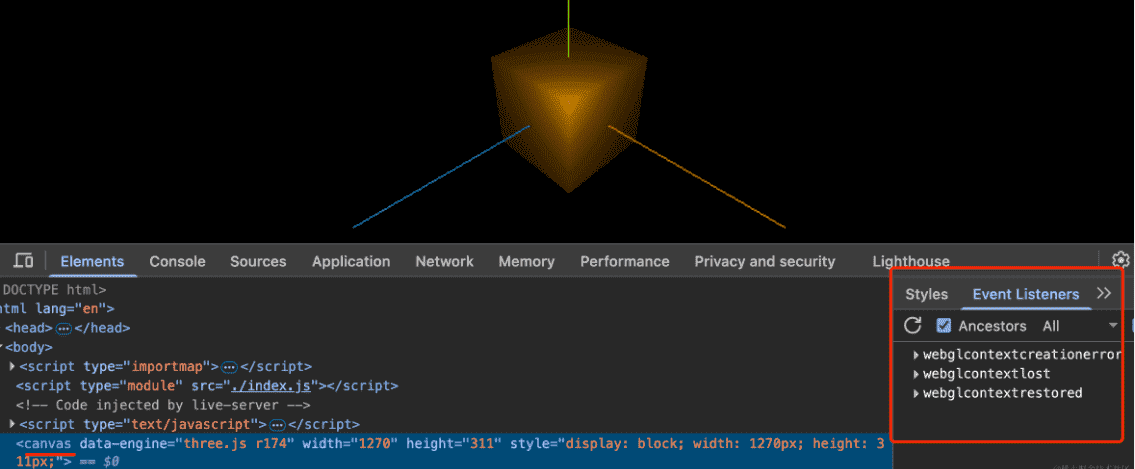Click ellipsis in importmap script tag
Viewport: 1135px width, 469px height.
(x=229, y=367)
